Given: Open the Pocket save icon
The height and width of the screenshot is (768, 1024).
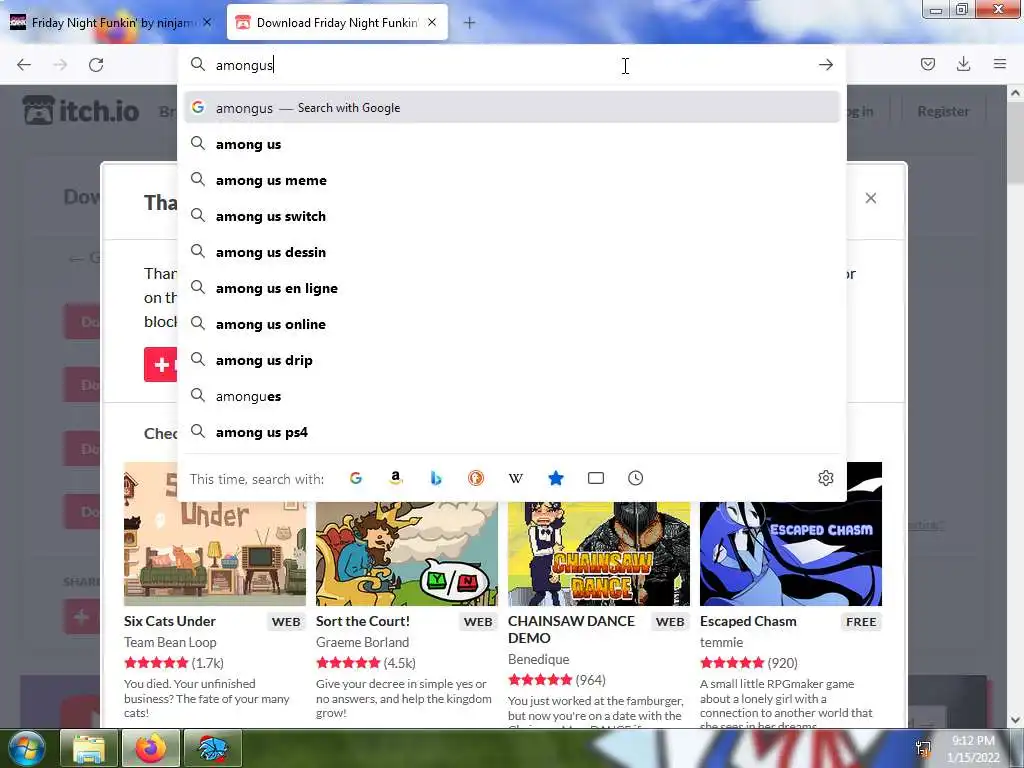Looking at the screenshot, I should coord(927,64).
